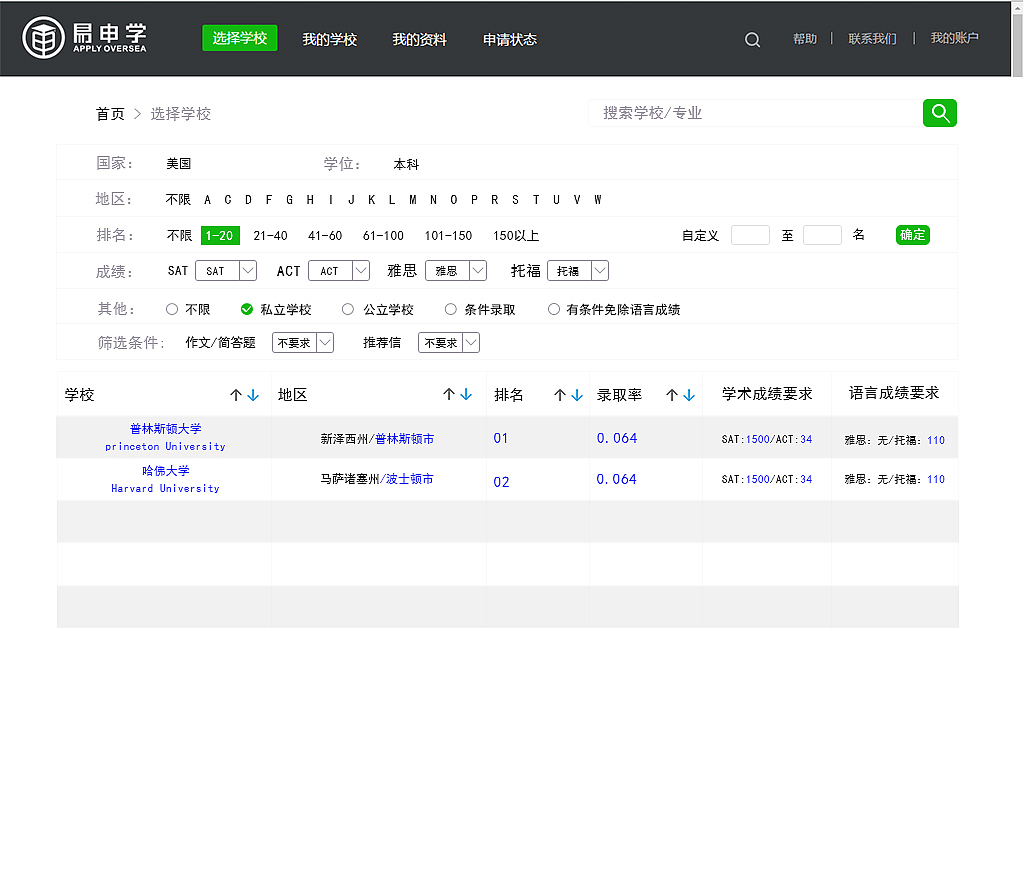The width and height of the screenshot is (1024, 871).
Task: Click the custom ranking end input
Action: 822,235
